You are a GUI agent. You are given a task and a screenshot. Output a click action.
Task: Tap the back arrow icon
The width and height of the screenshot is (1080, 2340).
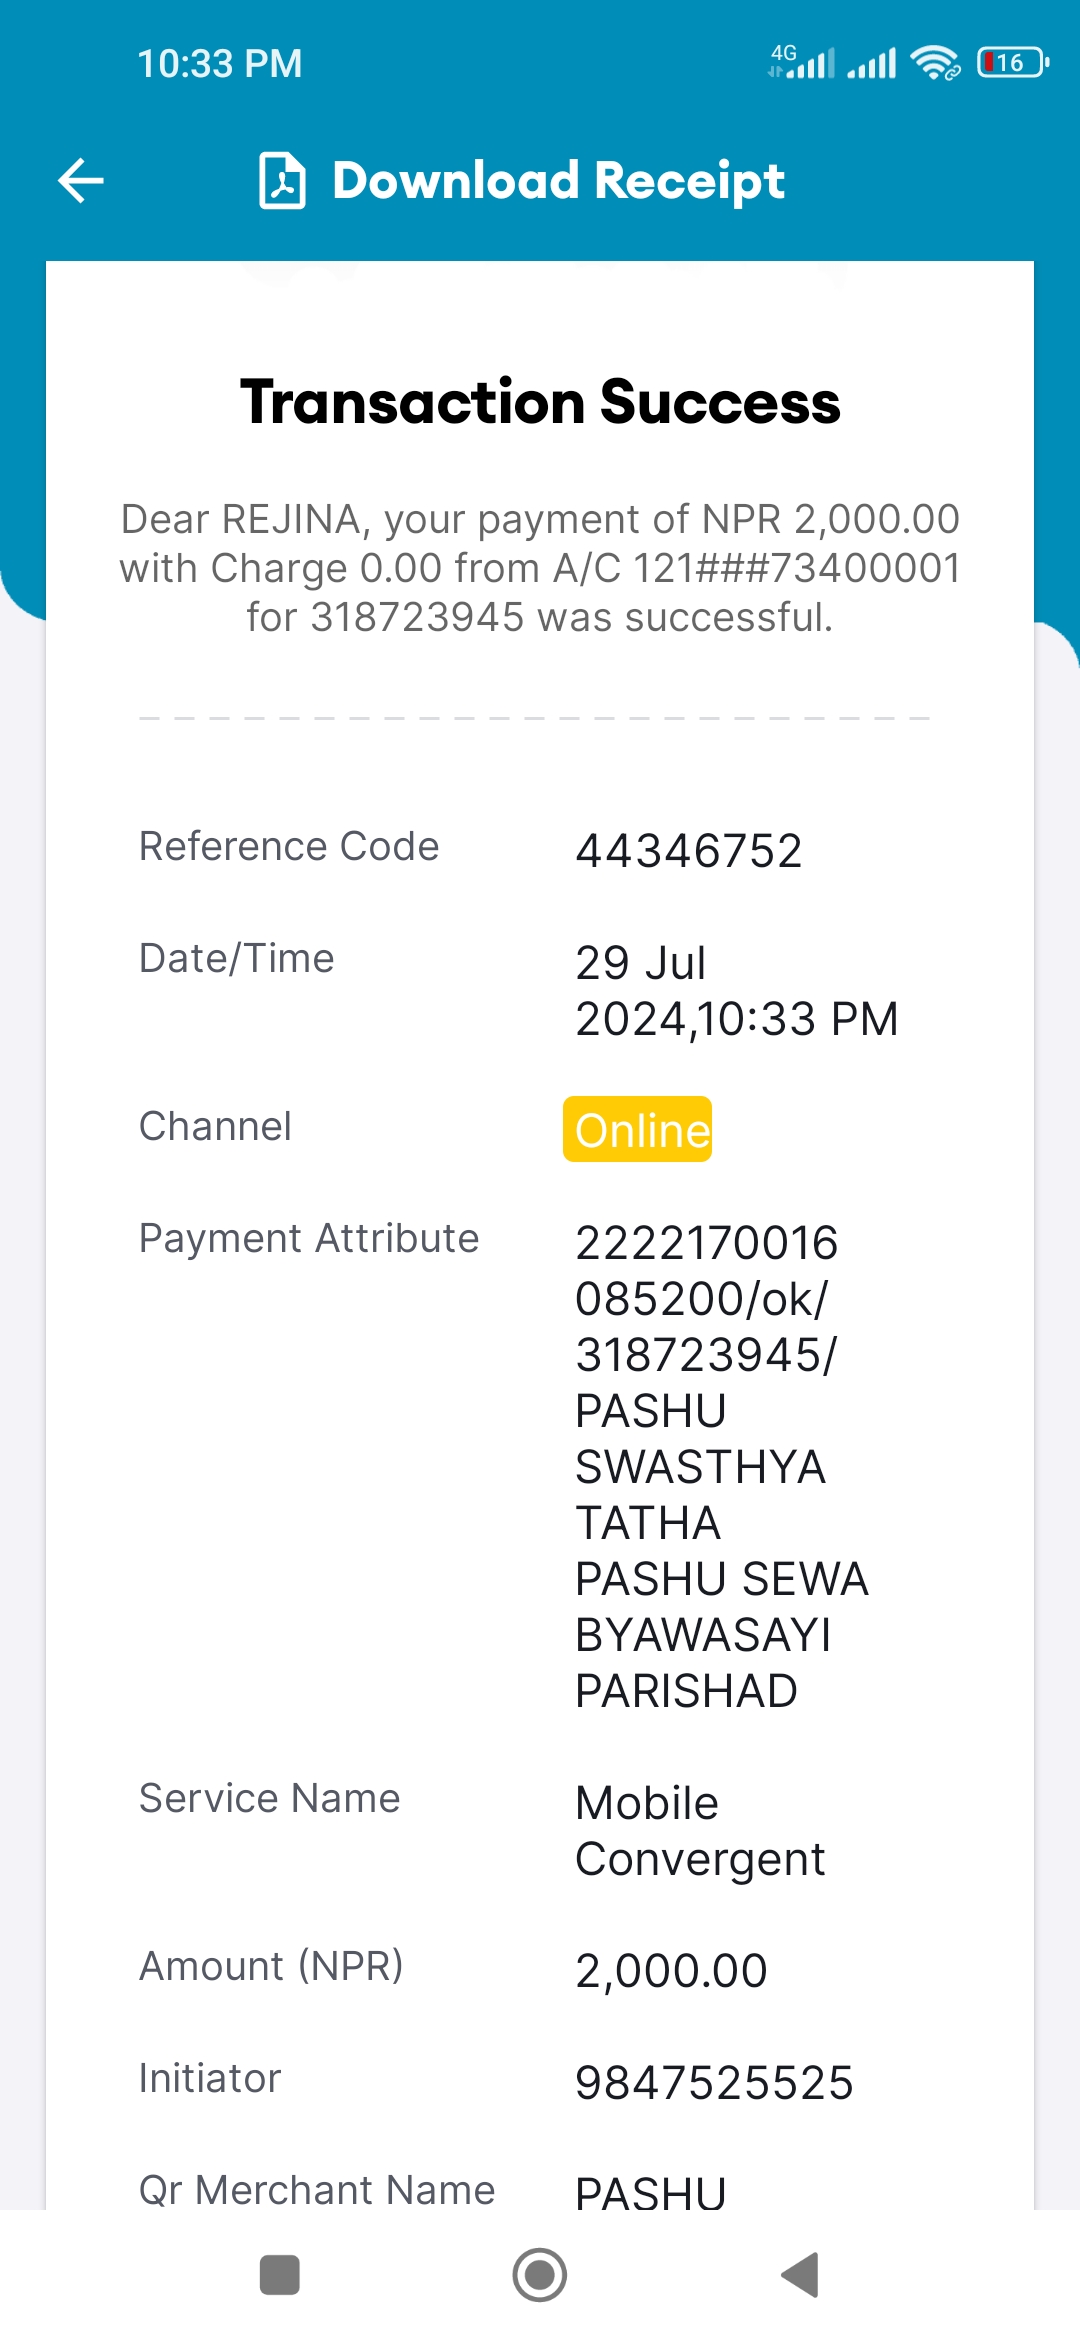pyautogui.click(x=81, y=181)
